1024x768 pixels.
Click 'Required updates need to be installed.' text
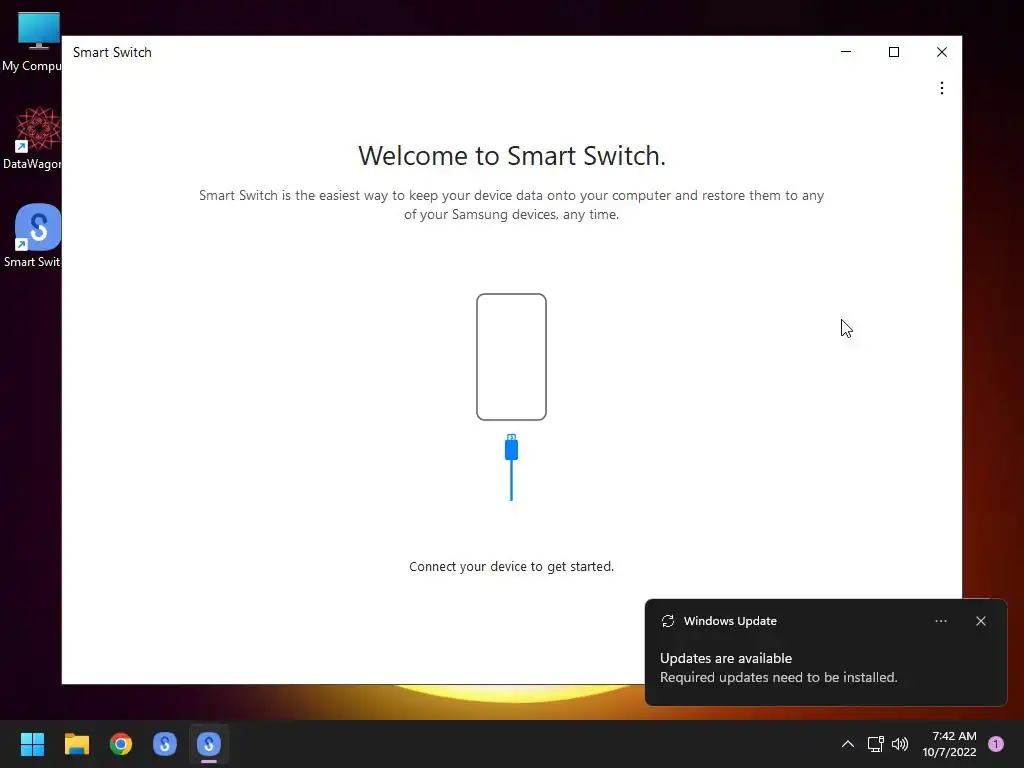tap(778, 677)
